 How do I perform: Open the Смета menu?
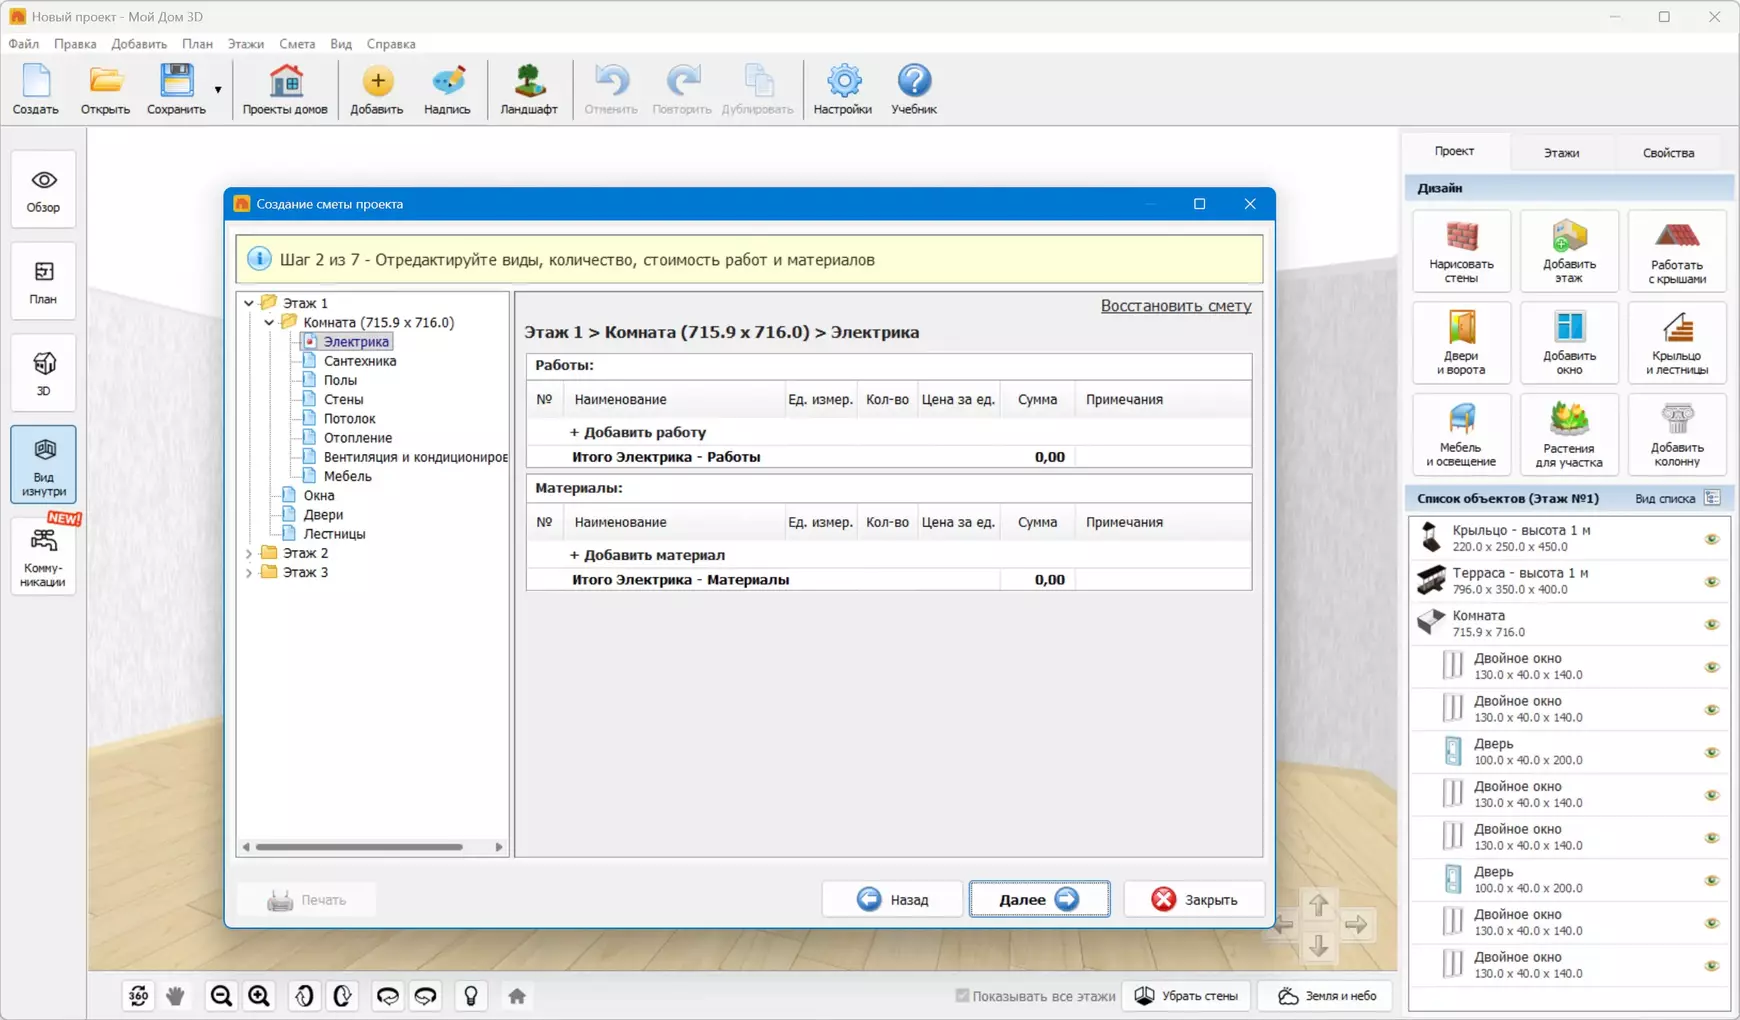coord(297,44)
